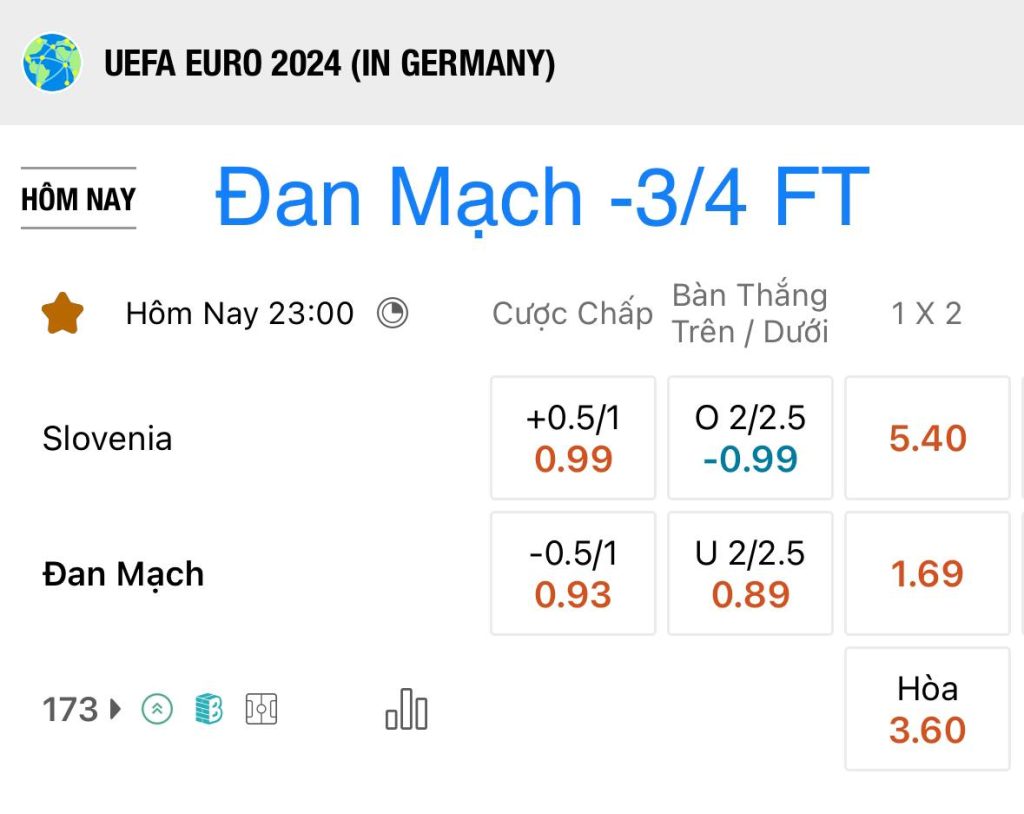1024x814 pixels.
Task: Click the globe league icon
Action: coord(52,63)
